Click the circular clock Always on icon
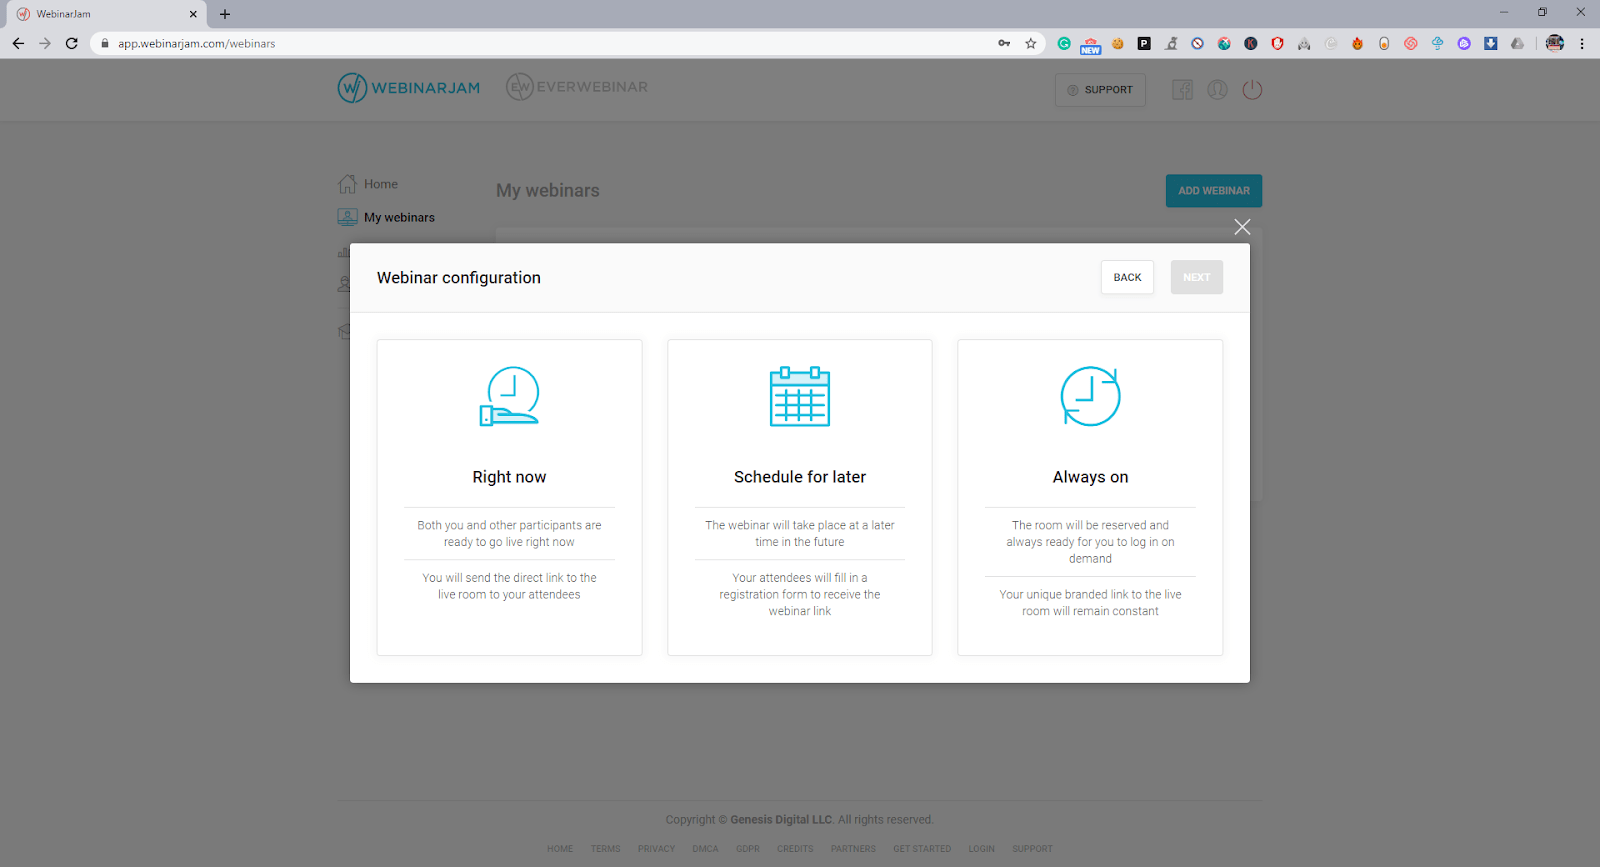The height and width of the screenshot is (867, 1600). tap(1090, 396)
